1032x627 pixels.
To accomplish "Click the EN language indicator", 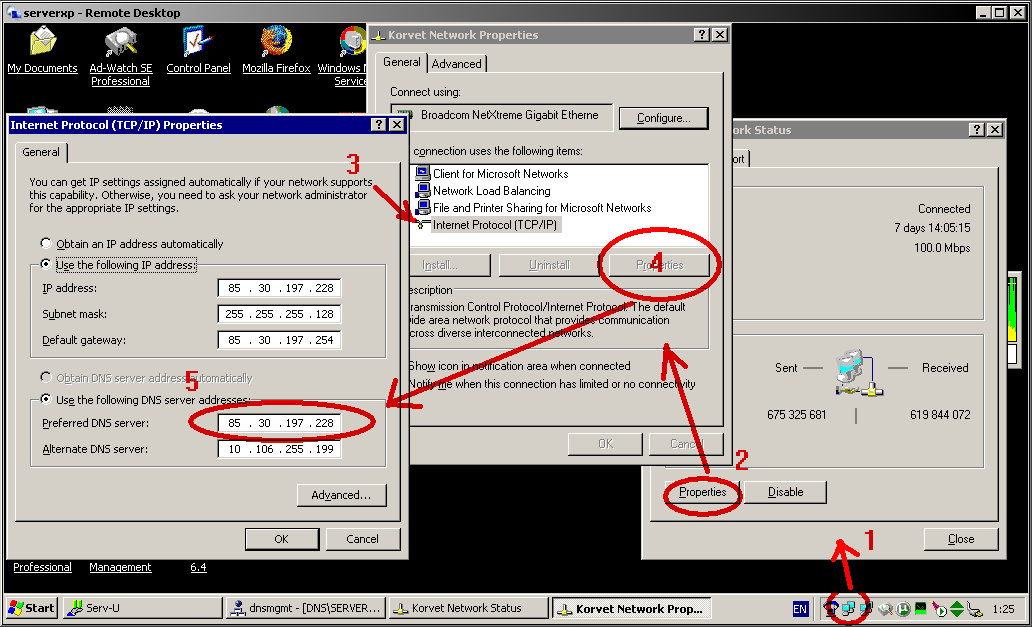I will [x=800, y=609].
